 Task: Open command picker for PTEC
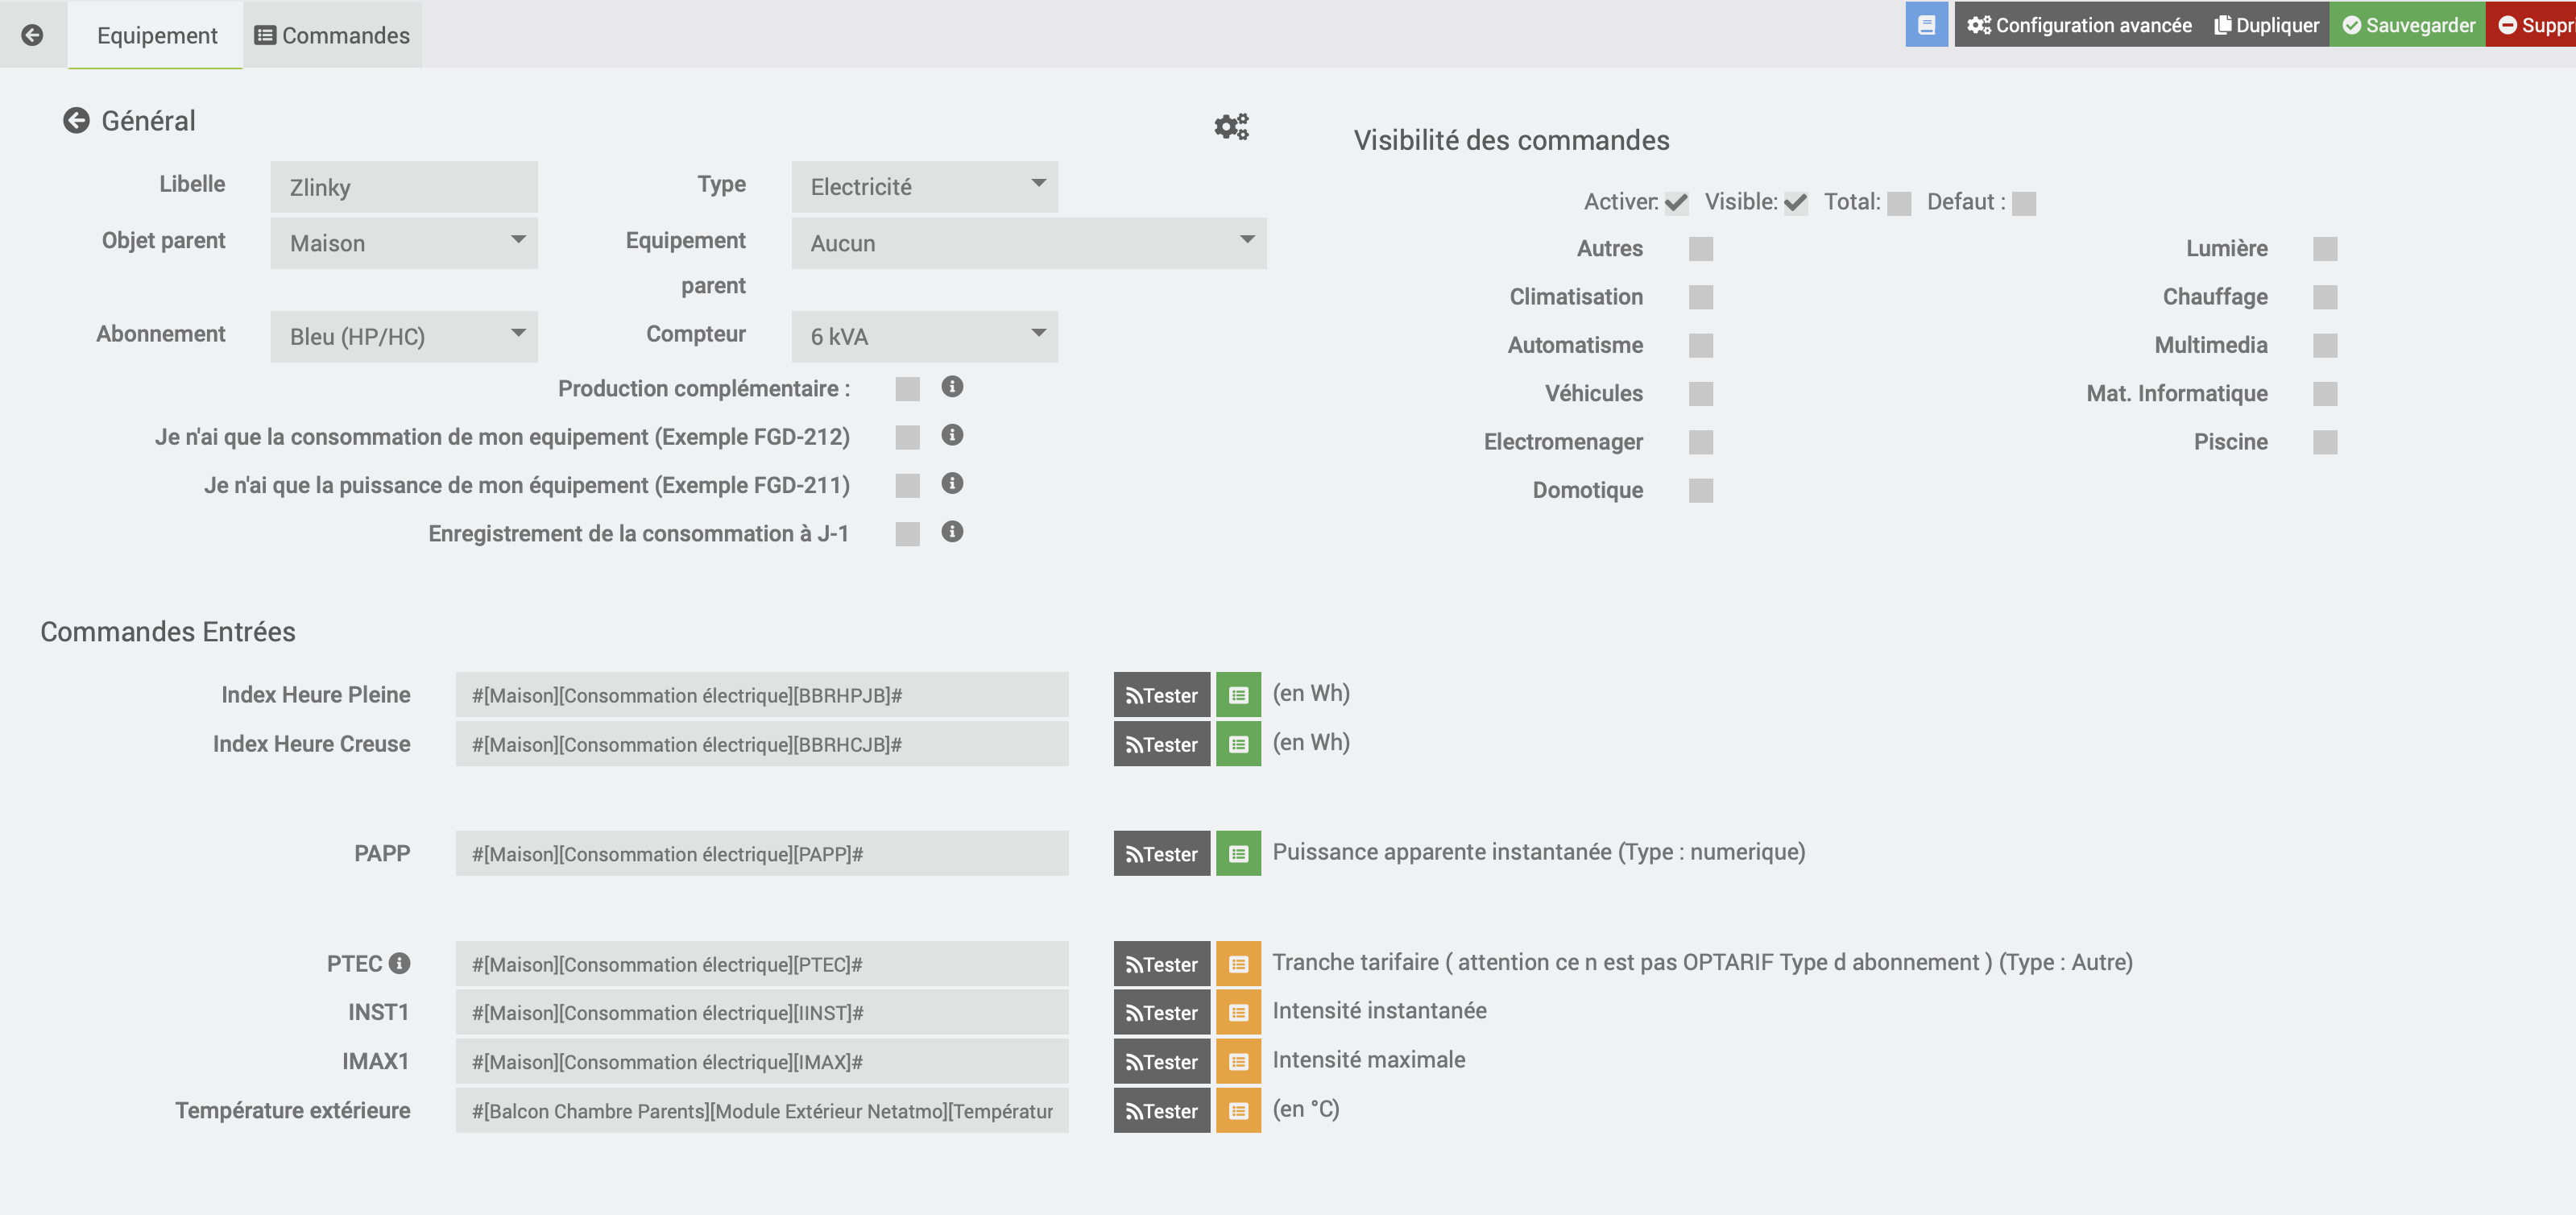1238,964
